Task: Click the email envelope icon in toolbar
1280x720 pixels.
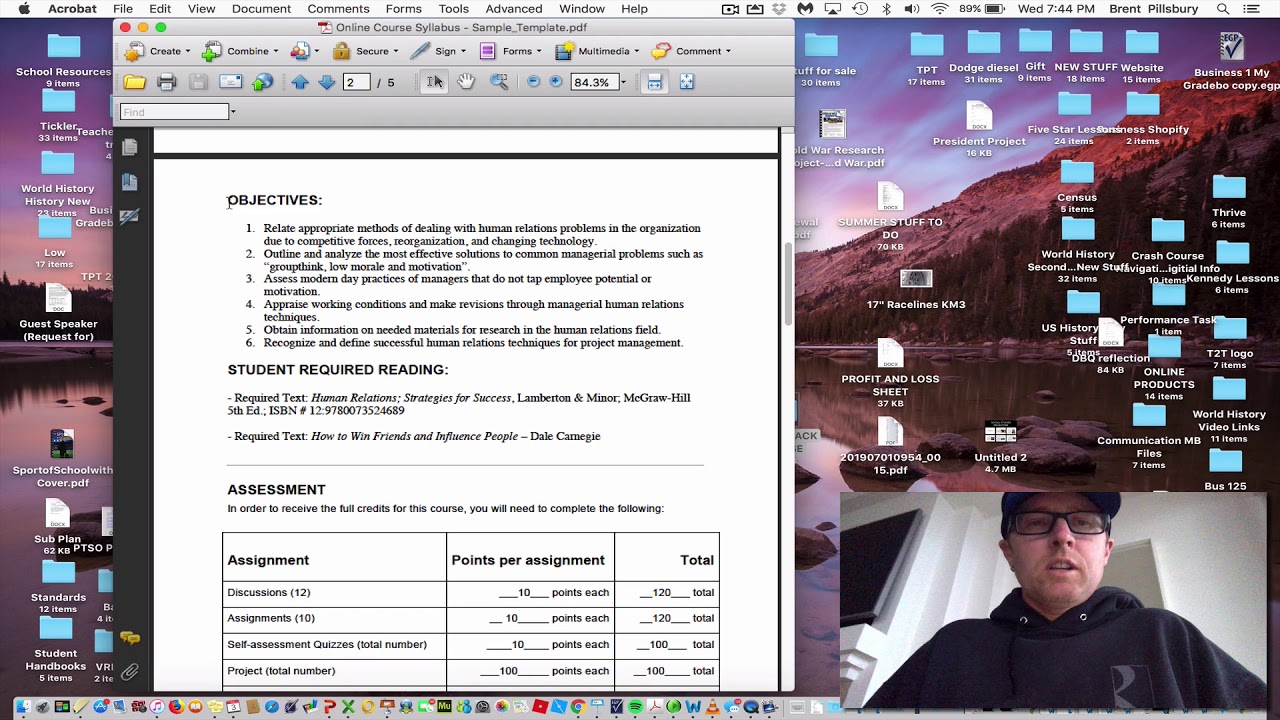Action: (230, 82)
